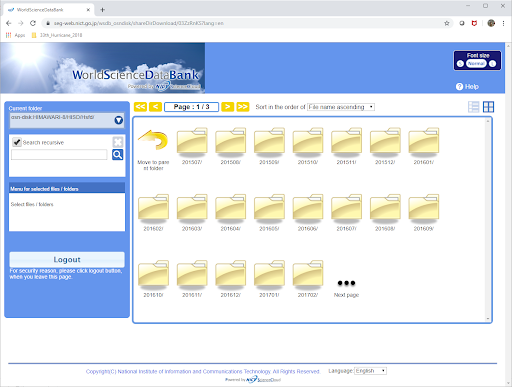512x387 pixels.
Task: Click the browser forward arrow
Action: pos(21,23)
